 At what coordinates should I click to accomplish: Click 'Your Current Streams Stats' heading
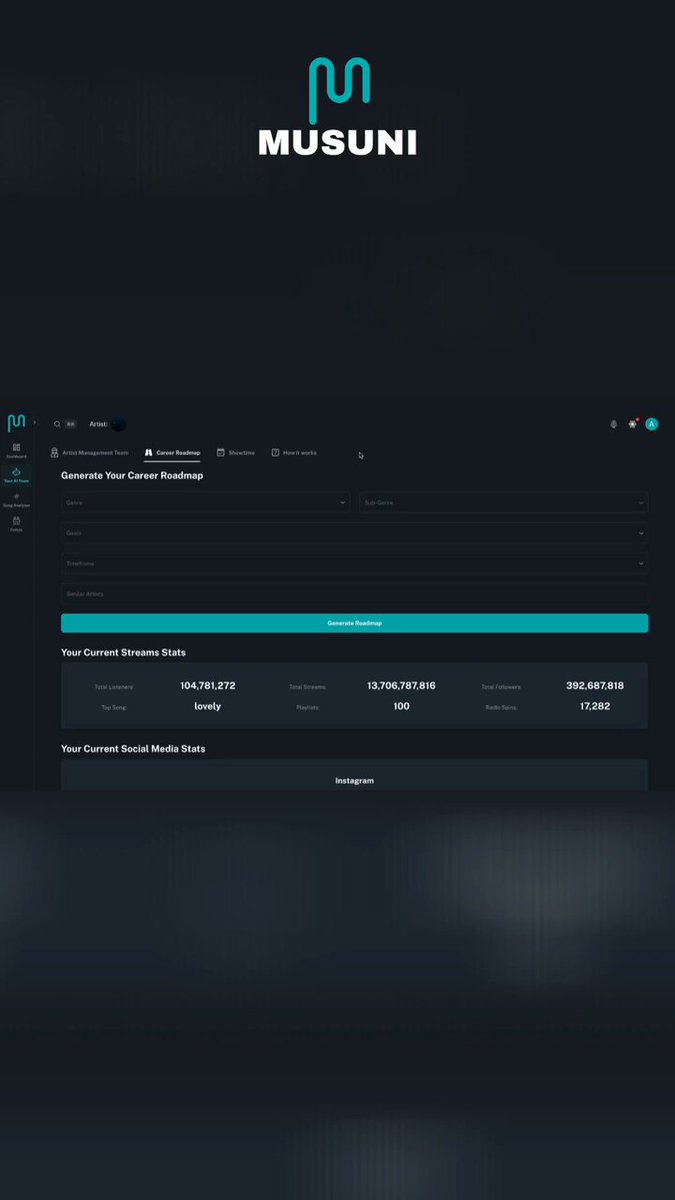coord(123,652)
